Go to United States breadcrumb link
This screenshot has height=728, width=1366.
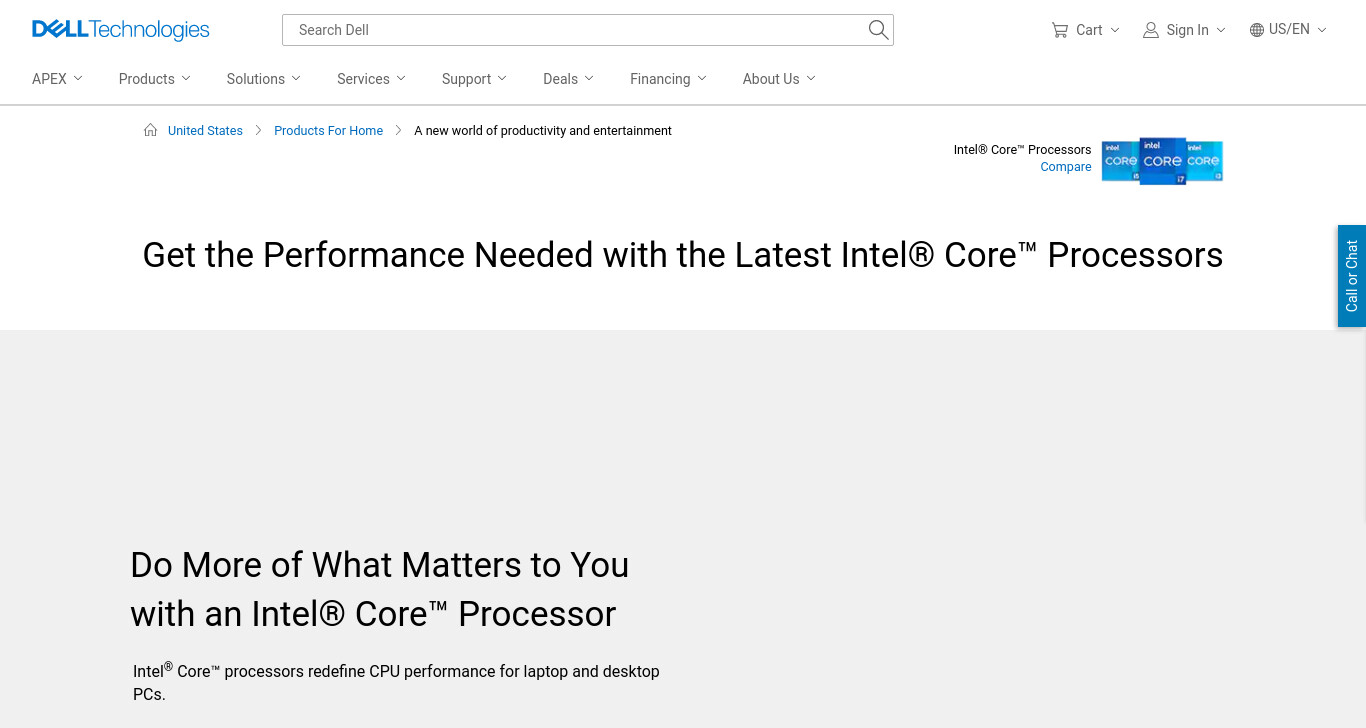coord(205,131)
